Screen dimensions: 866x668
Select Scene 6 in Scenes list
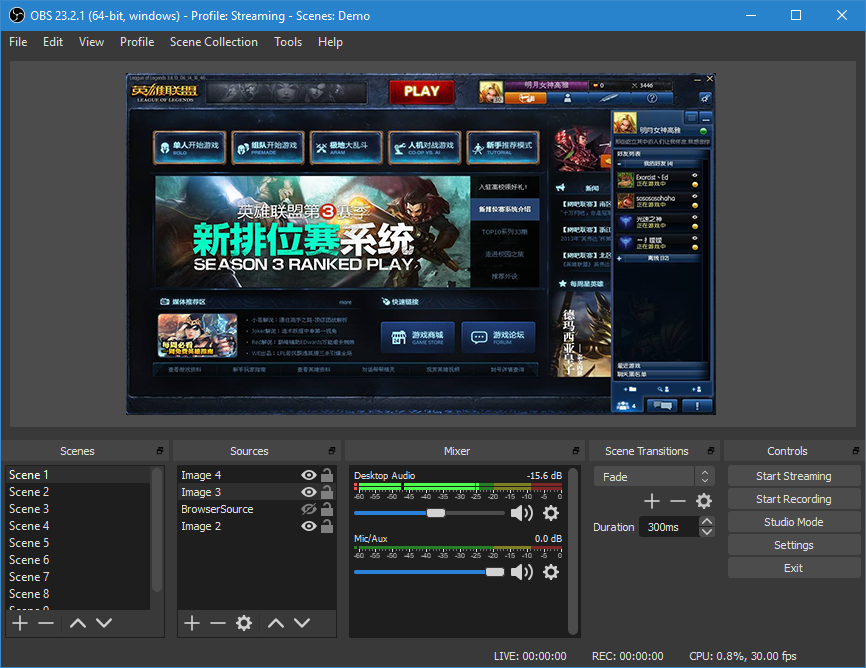click(x=78, y=560)
